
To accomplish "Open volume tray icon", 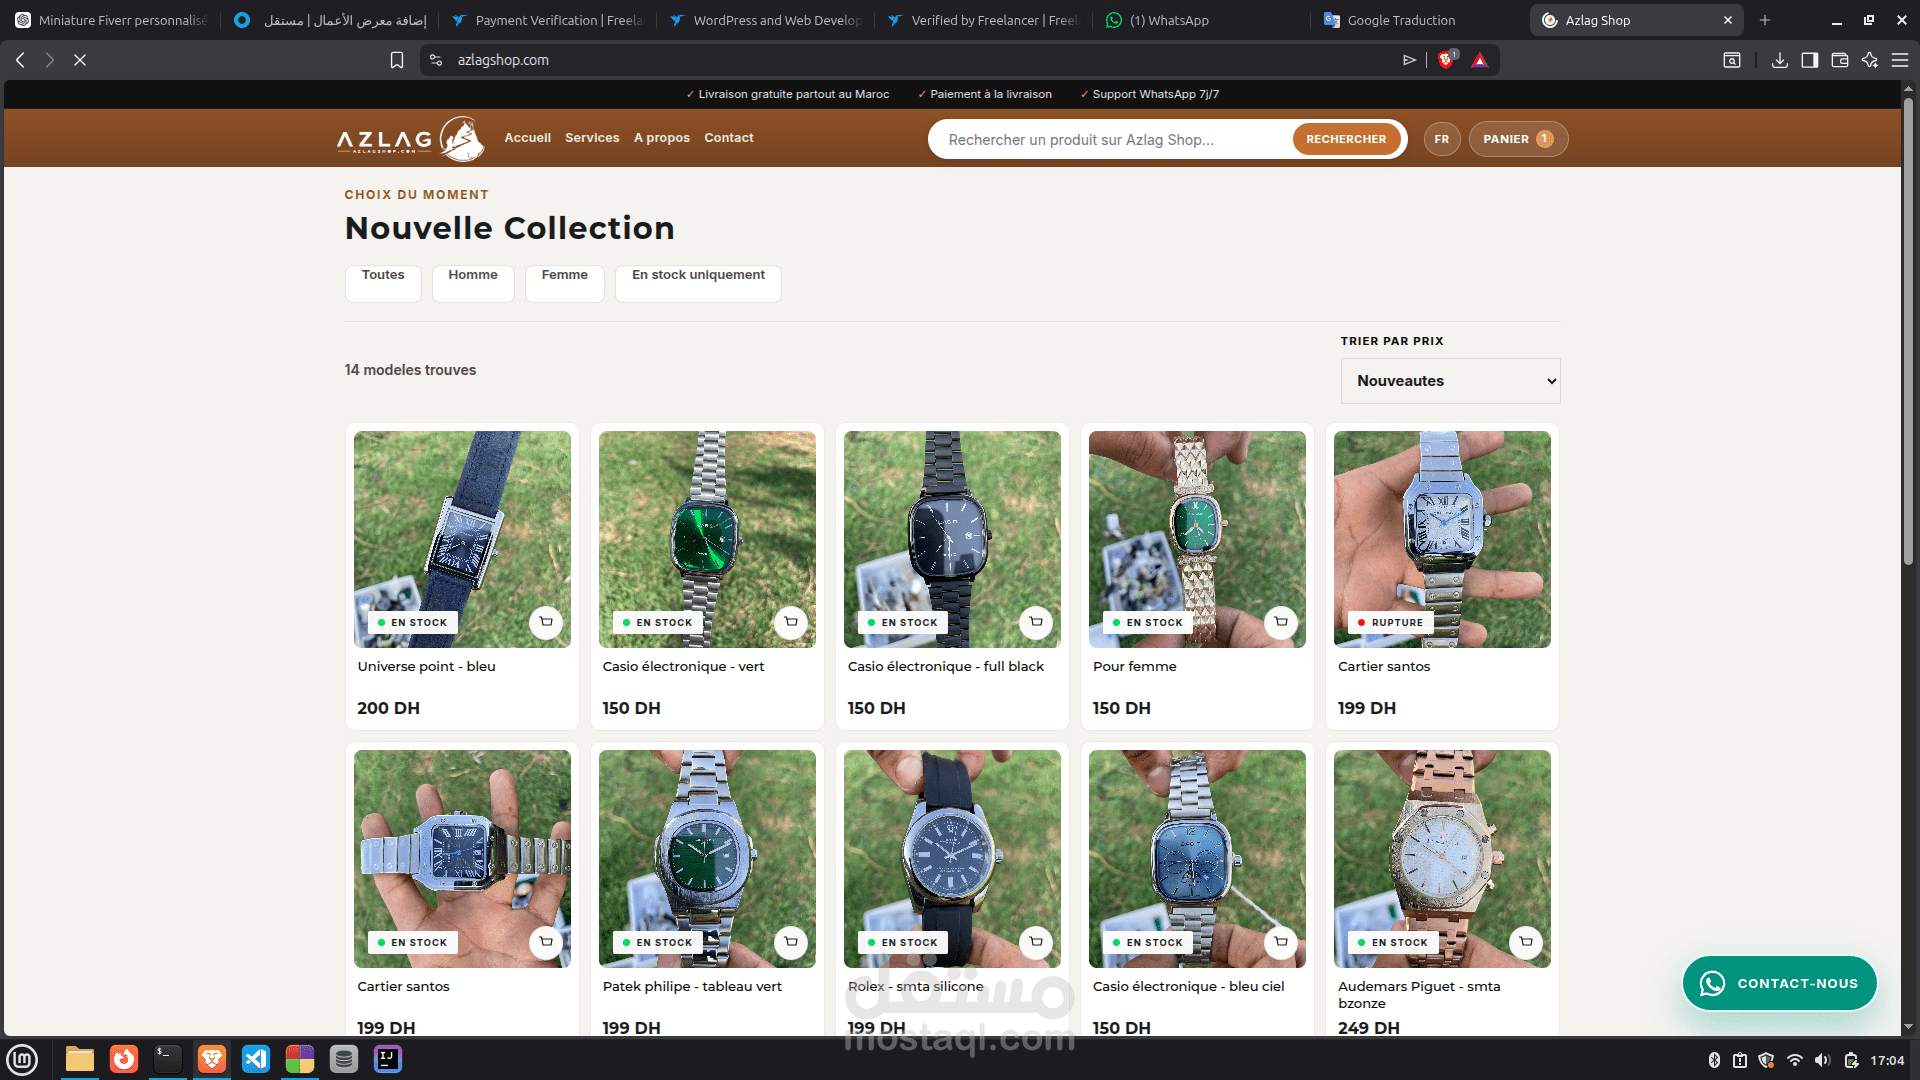I will [1822, 1060].
